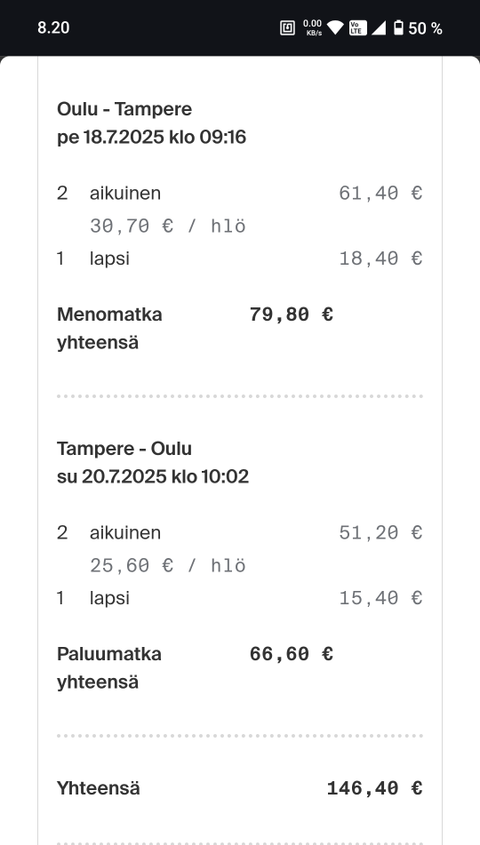The width and height of the screenshot is (480, 845).
Task: Tap the mobile signal strength icon
Action: click(379, 28)
